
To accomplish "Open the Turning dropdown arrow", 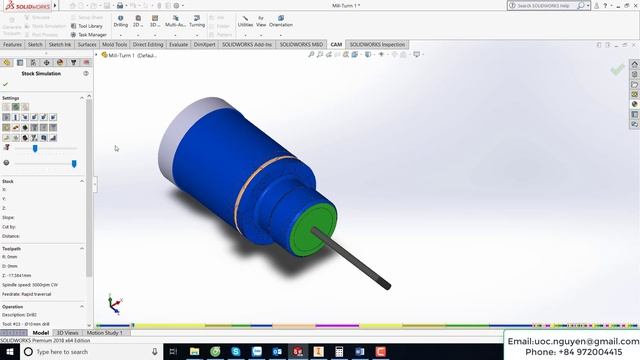I will point(197,36).
